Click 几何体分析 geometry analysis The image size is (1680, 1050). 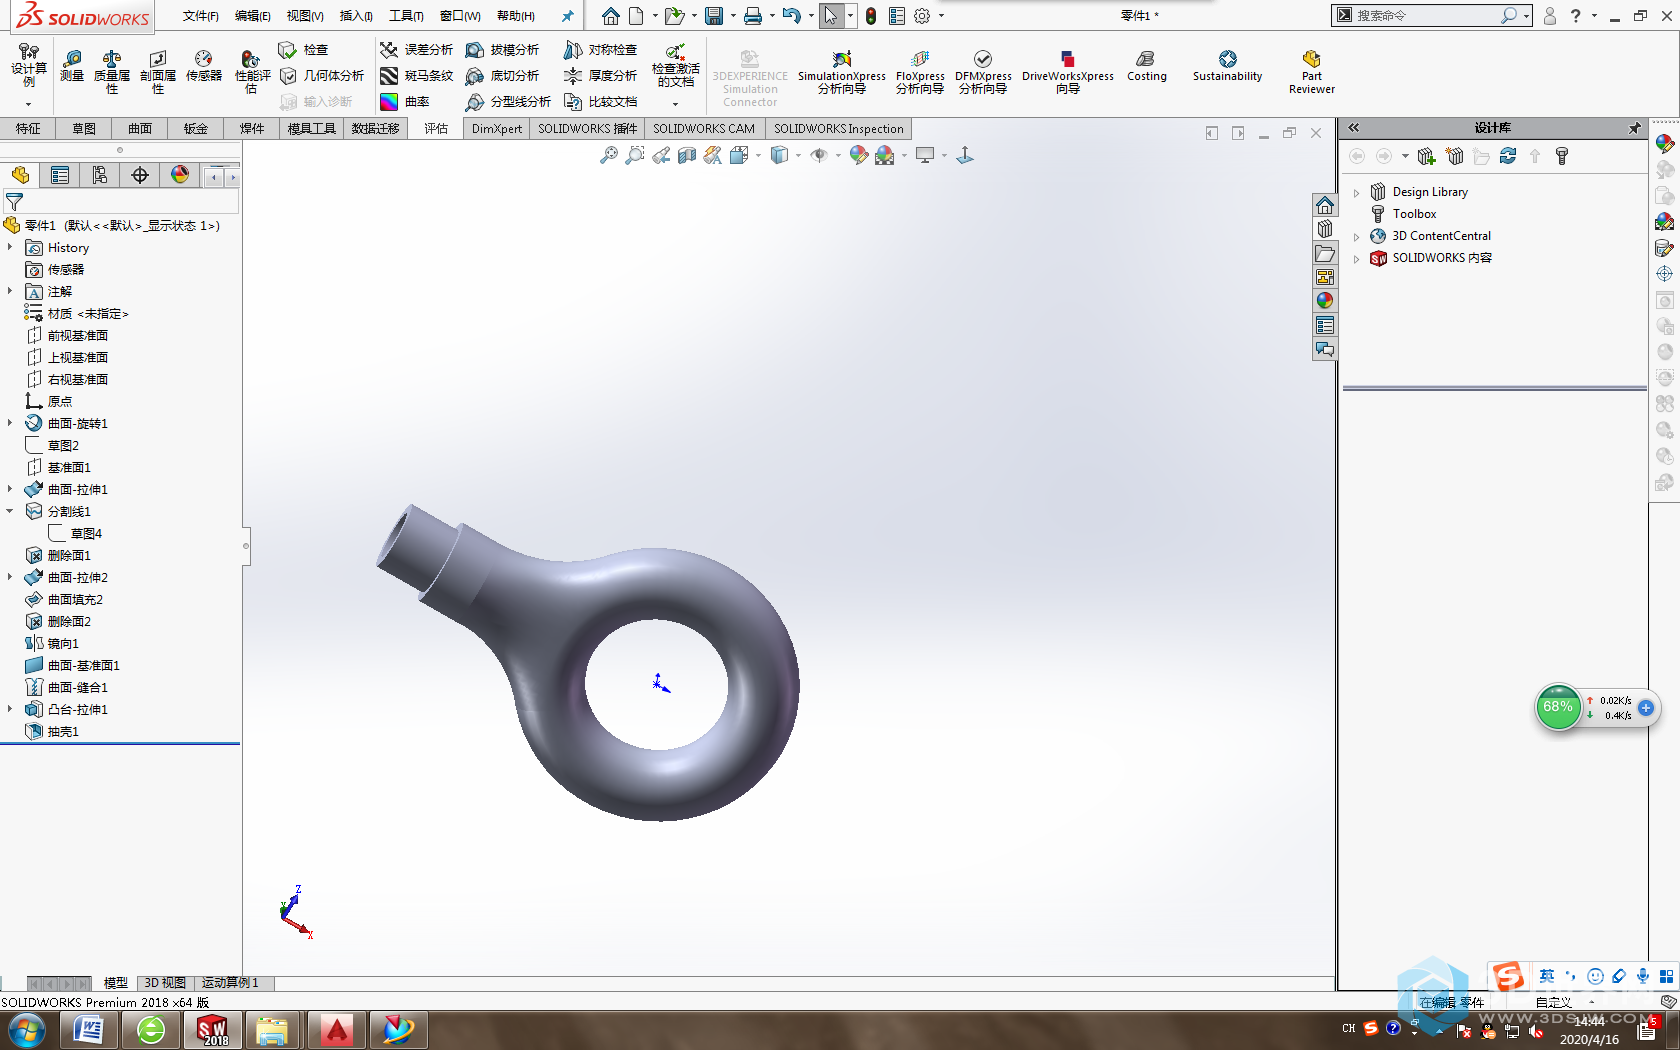point(322,75)
